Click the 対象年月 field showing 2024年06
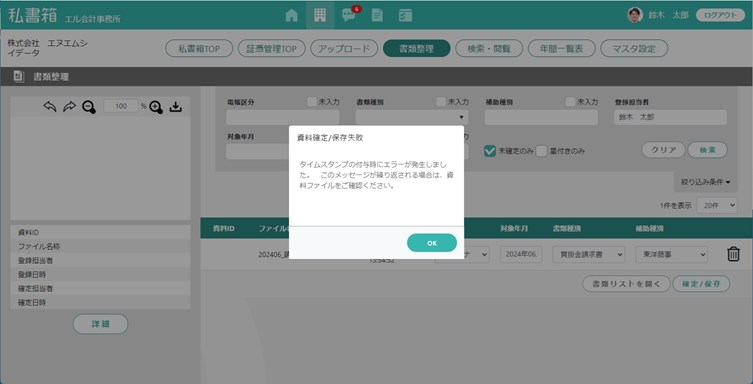753x384 pixels. 521,254
